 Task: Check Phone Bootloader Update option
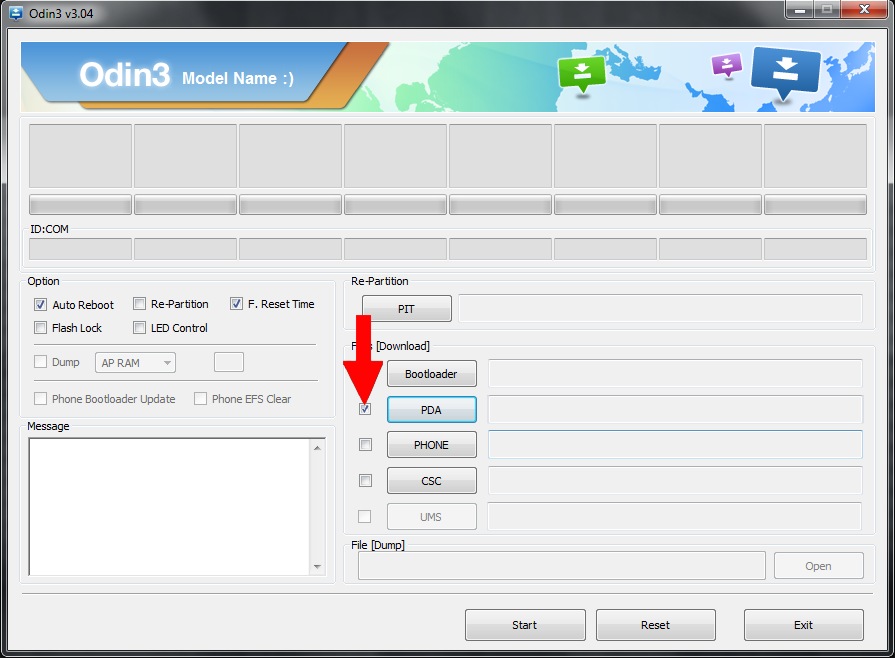click(x=40, y=398)
